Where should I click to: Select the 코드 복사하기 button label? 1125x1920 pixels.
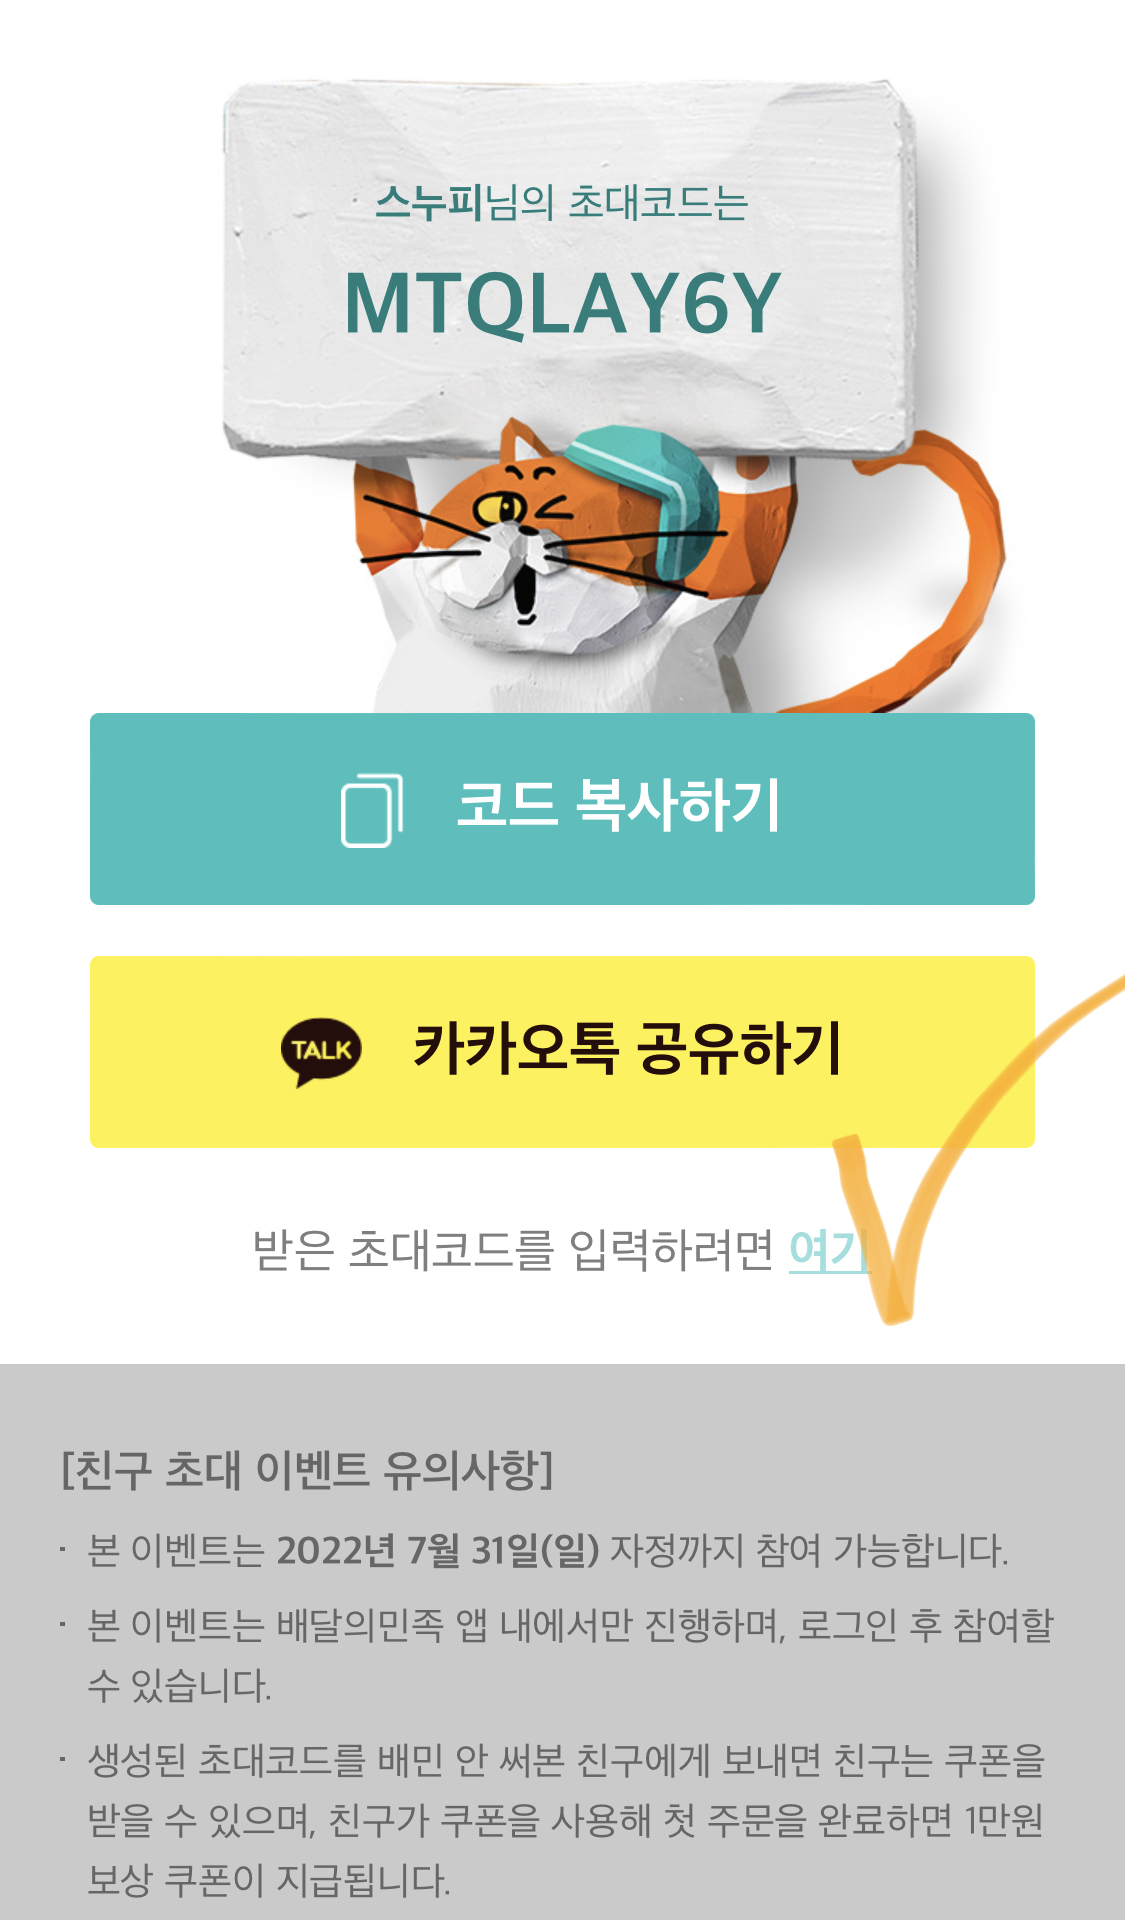(618, 806)
